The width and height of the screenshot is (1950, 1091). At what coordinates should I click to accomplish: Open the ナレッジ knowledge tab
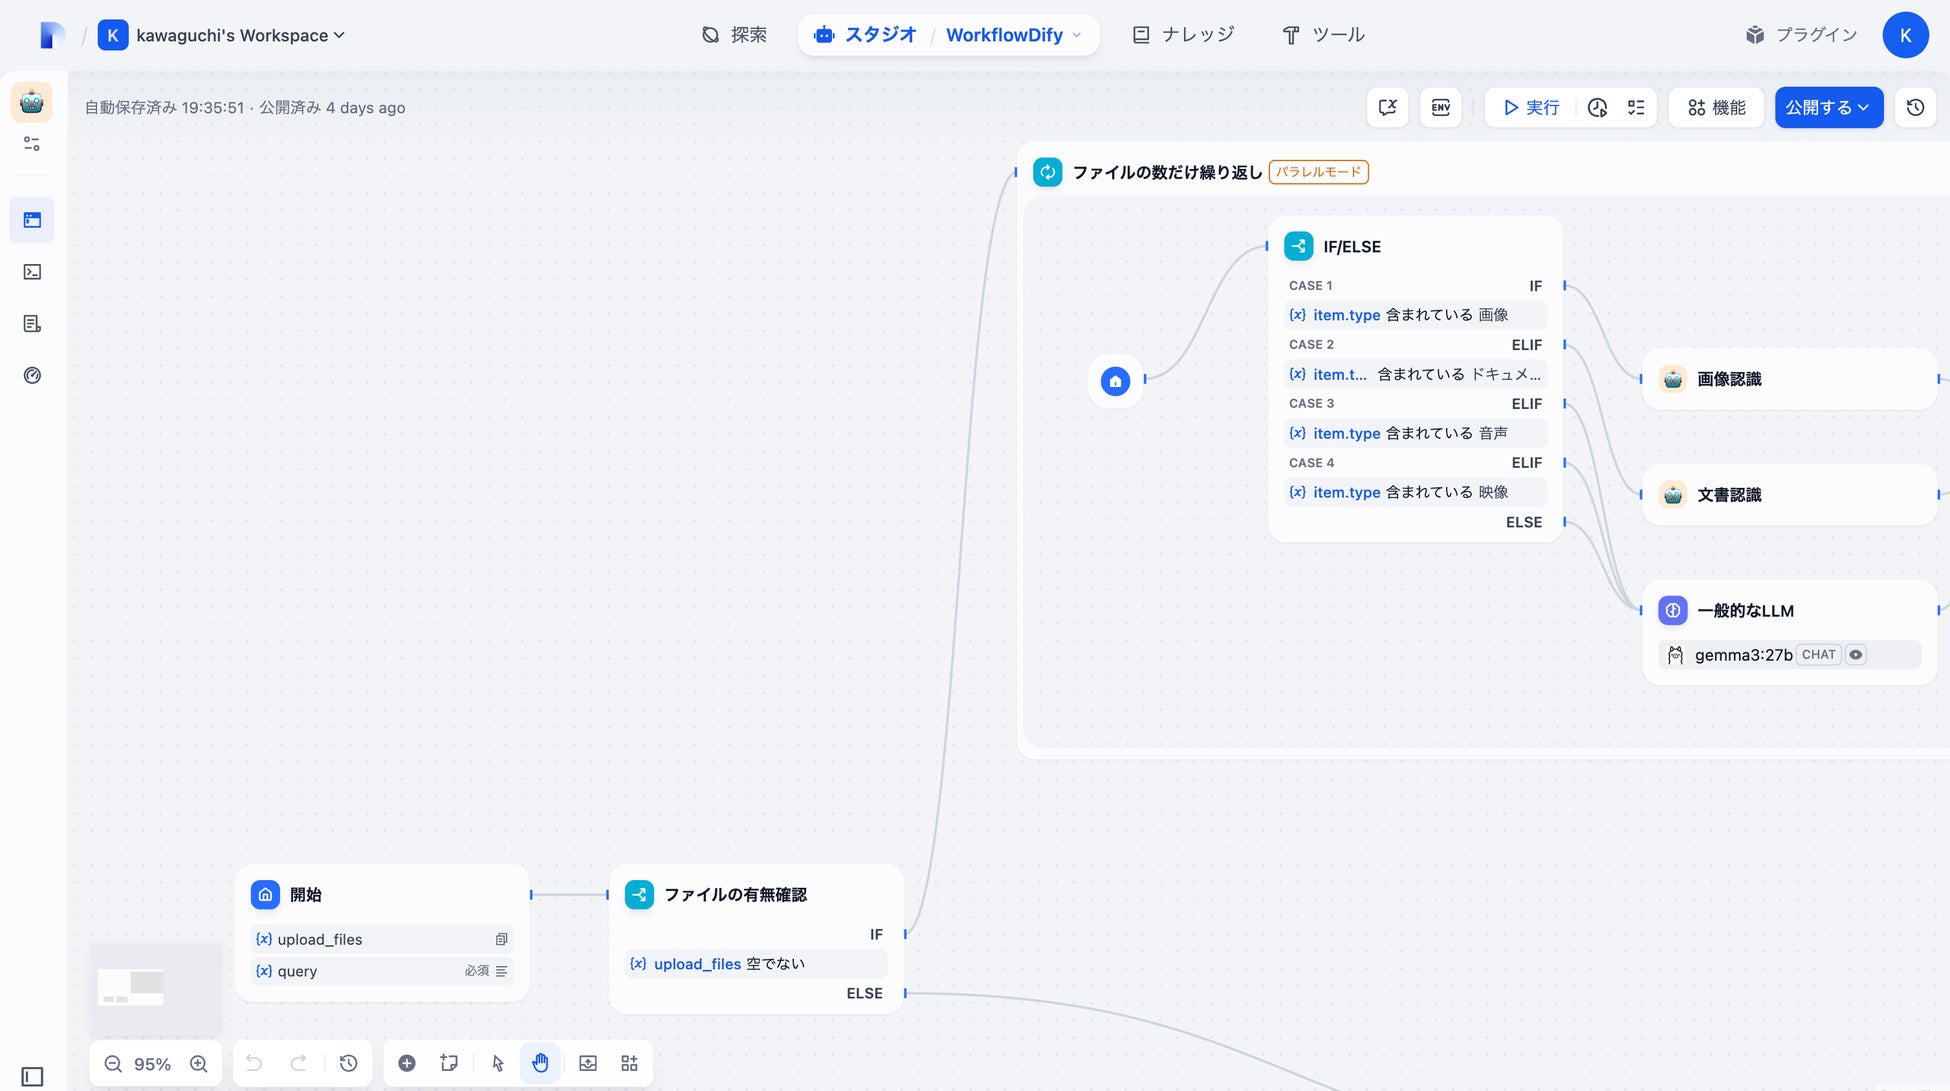point(1184,35)
